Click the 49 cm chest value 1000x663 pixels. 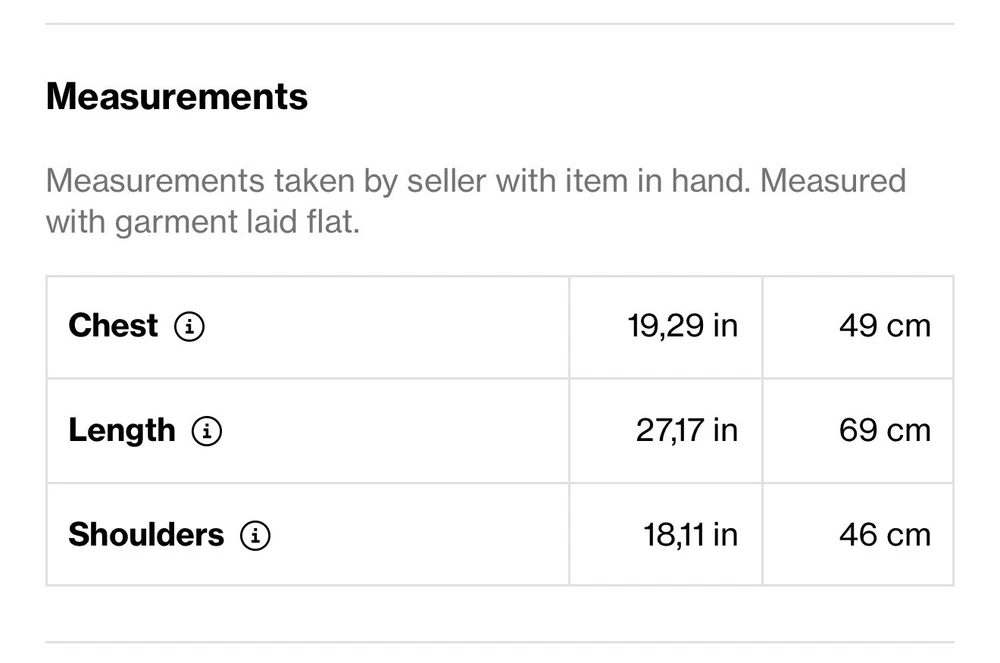(884, 326)
